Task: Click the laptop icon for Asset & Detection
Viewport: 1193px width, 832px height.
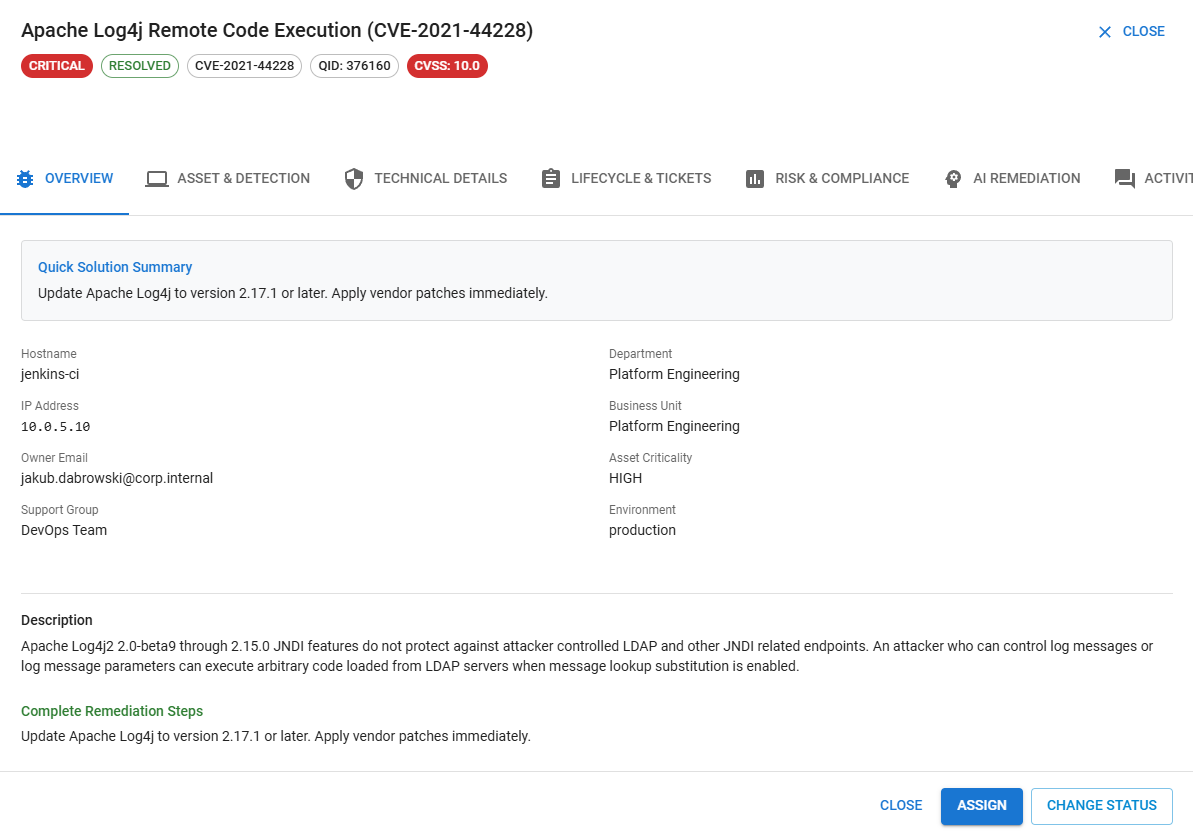Action: (157, 179)
